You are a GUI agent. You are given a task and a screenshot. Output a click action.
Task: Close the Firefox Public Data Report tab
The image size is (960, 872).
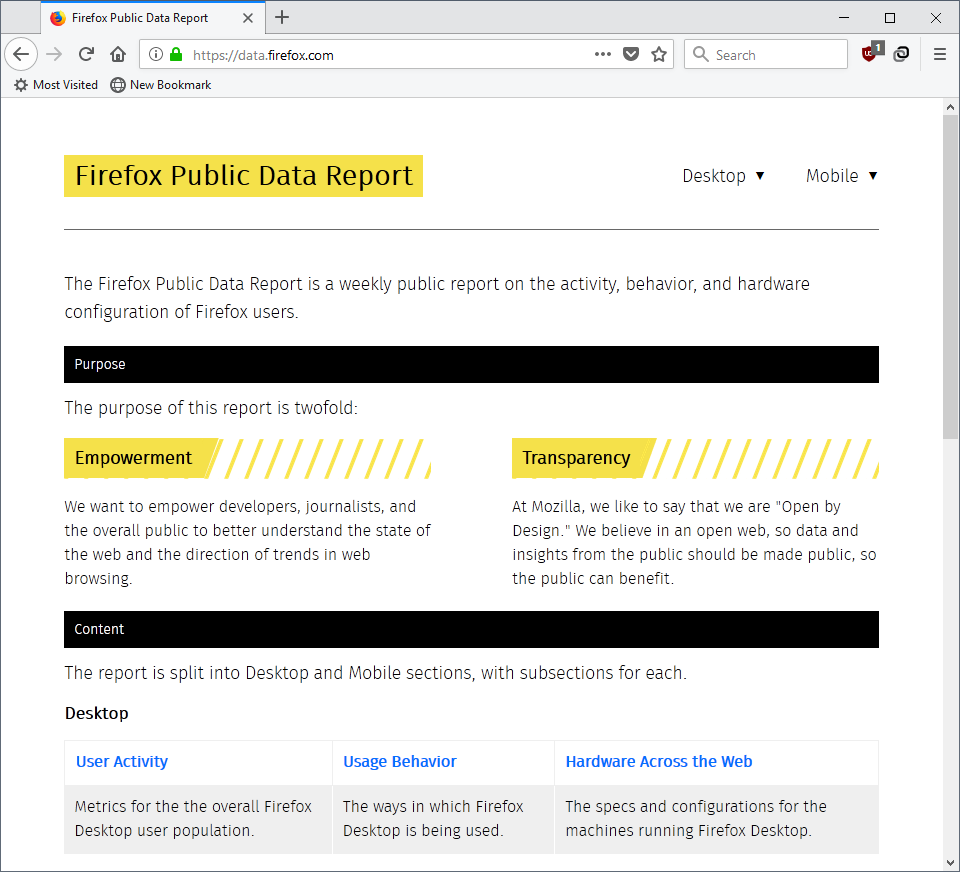coord(247,18)
